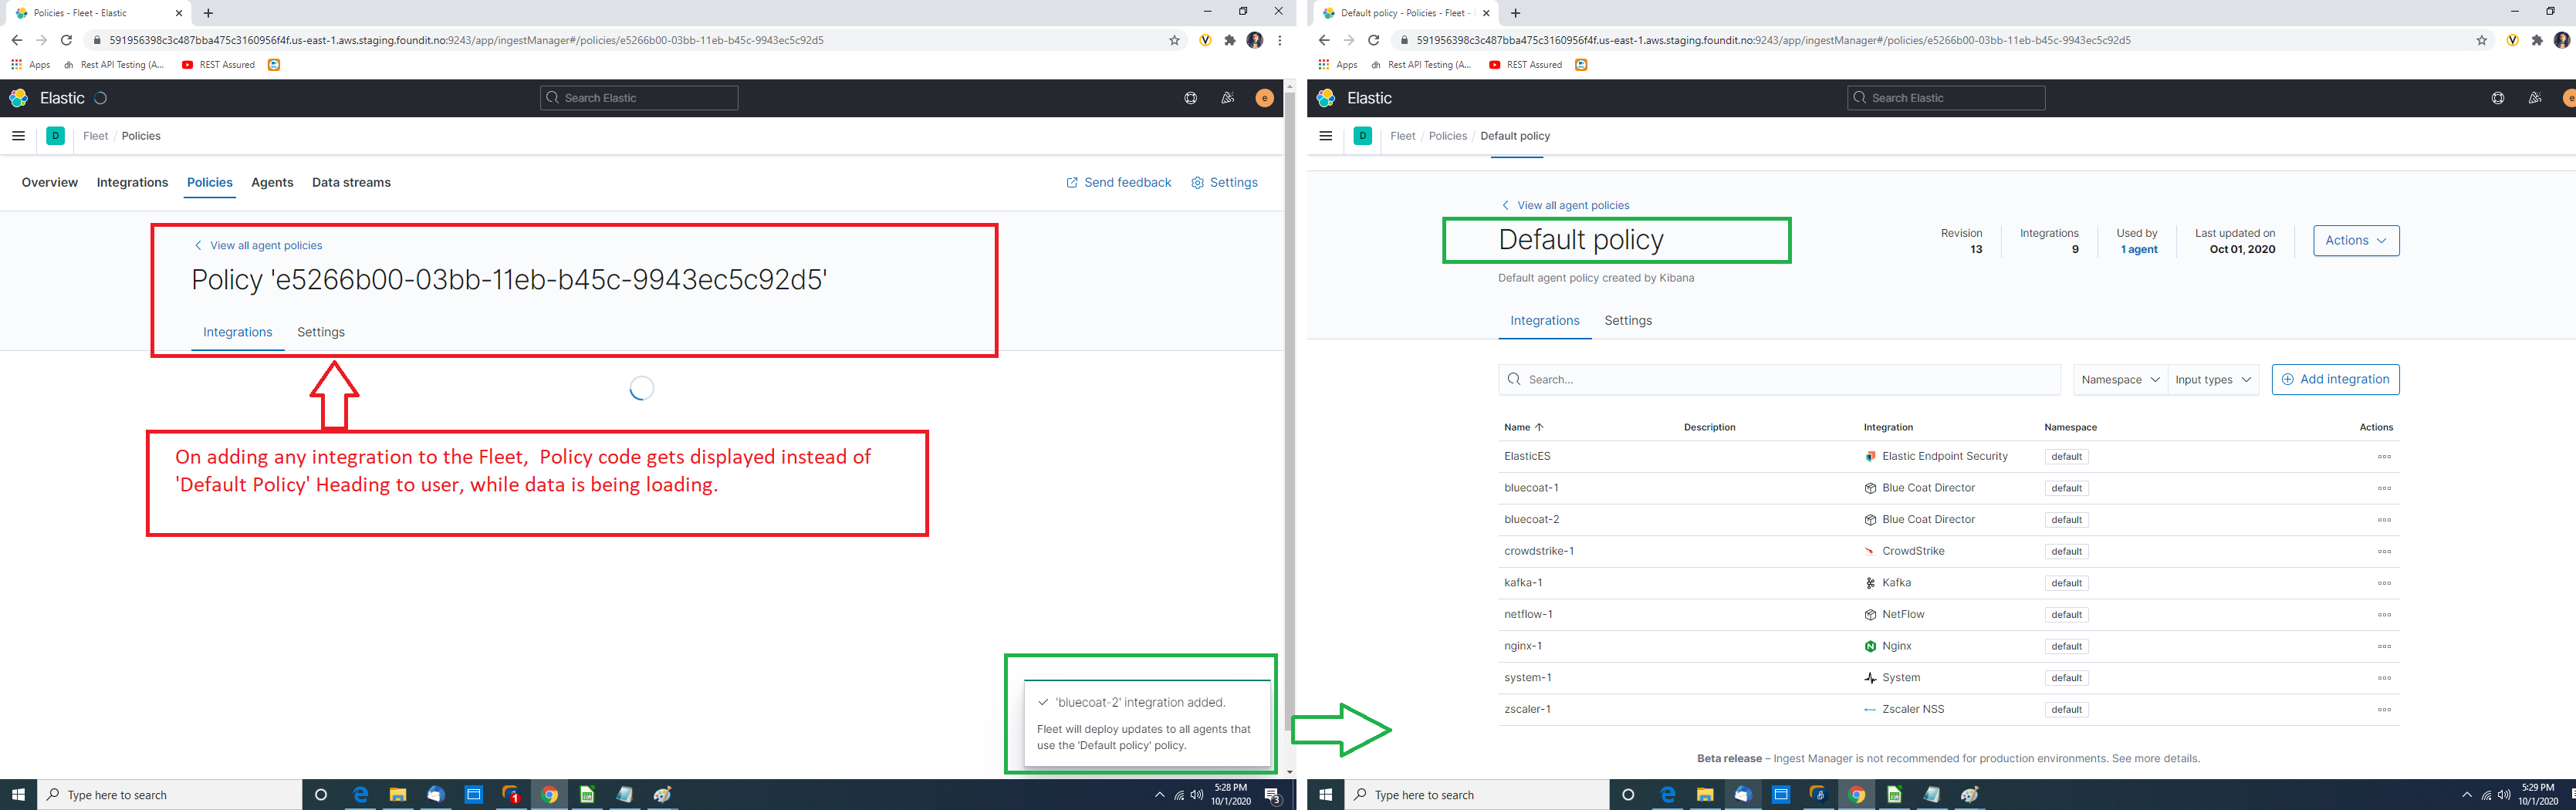Viewport: 2576px width, 810px height.
Task: Open Apps bookmark in left browser
Action: [30, 65]
